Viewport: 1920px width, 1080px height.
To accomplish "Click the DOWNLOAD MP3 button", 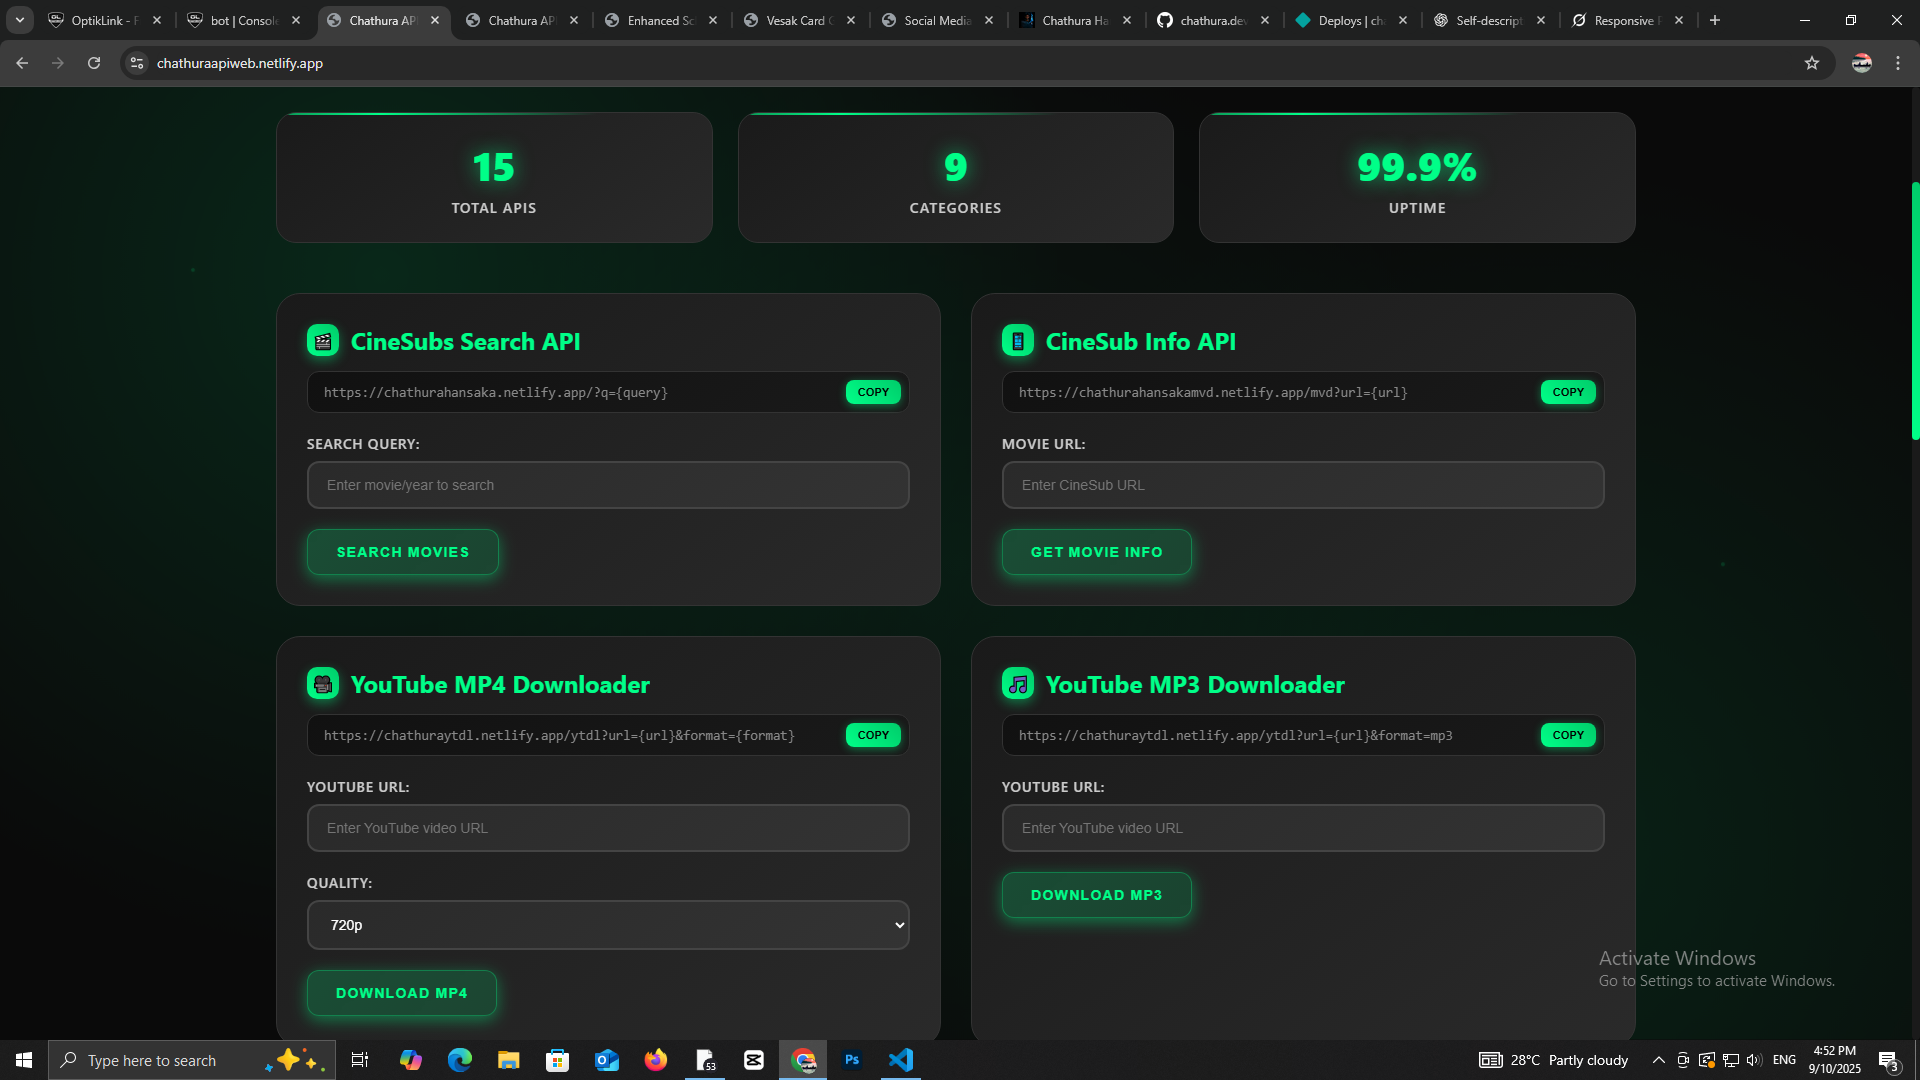I will tap(1096, 895).
